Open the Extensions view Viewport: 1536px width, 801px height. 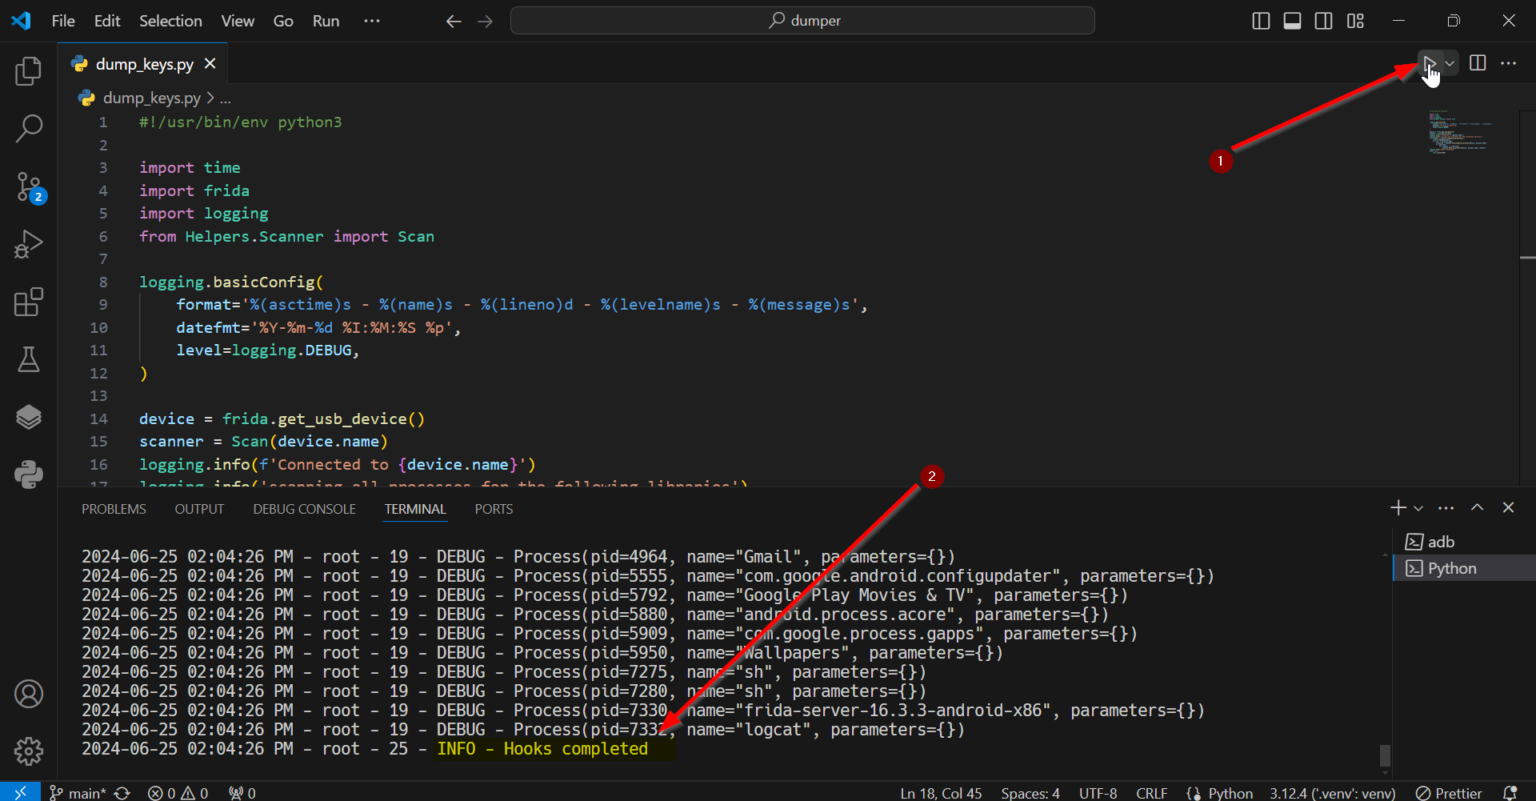[27, 301]
